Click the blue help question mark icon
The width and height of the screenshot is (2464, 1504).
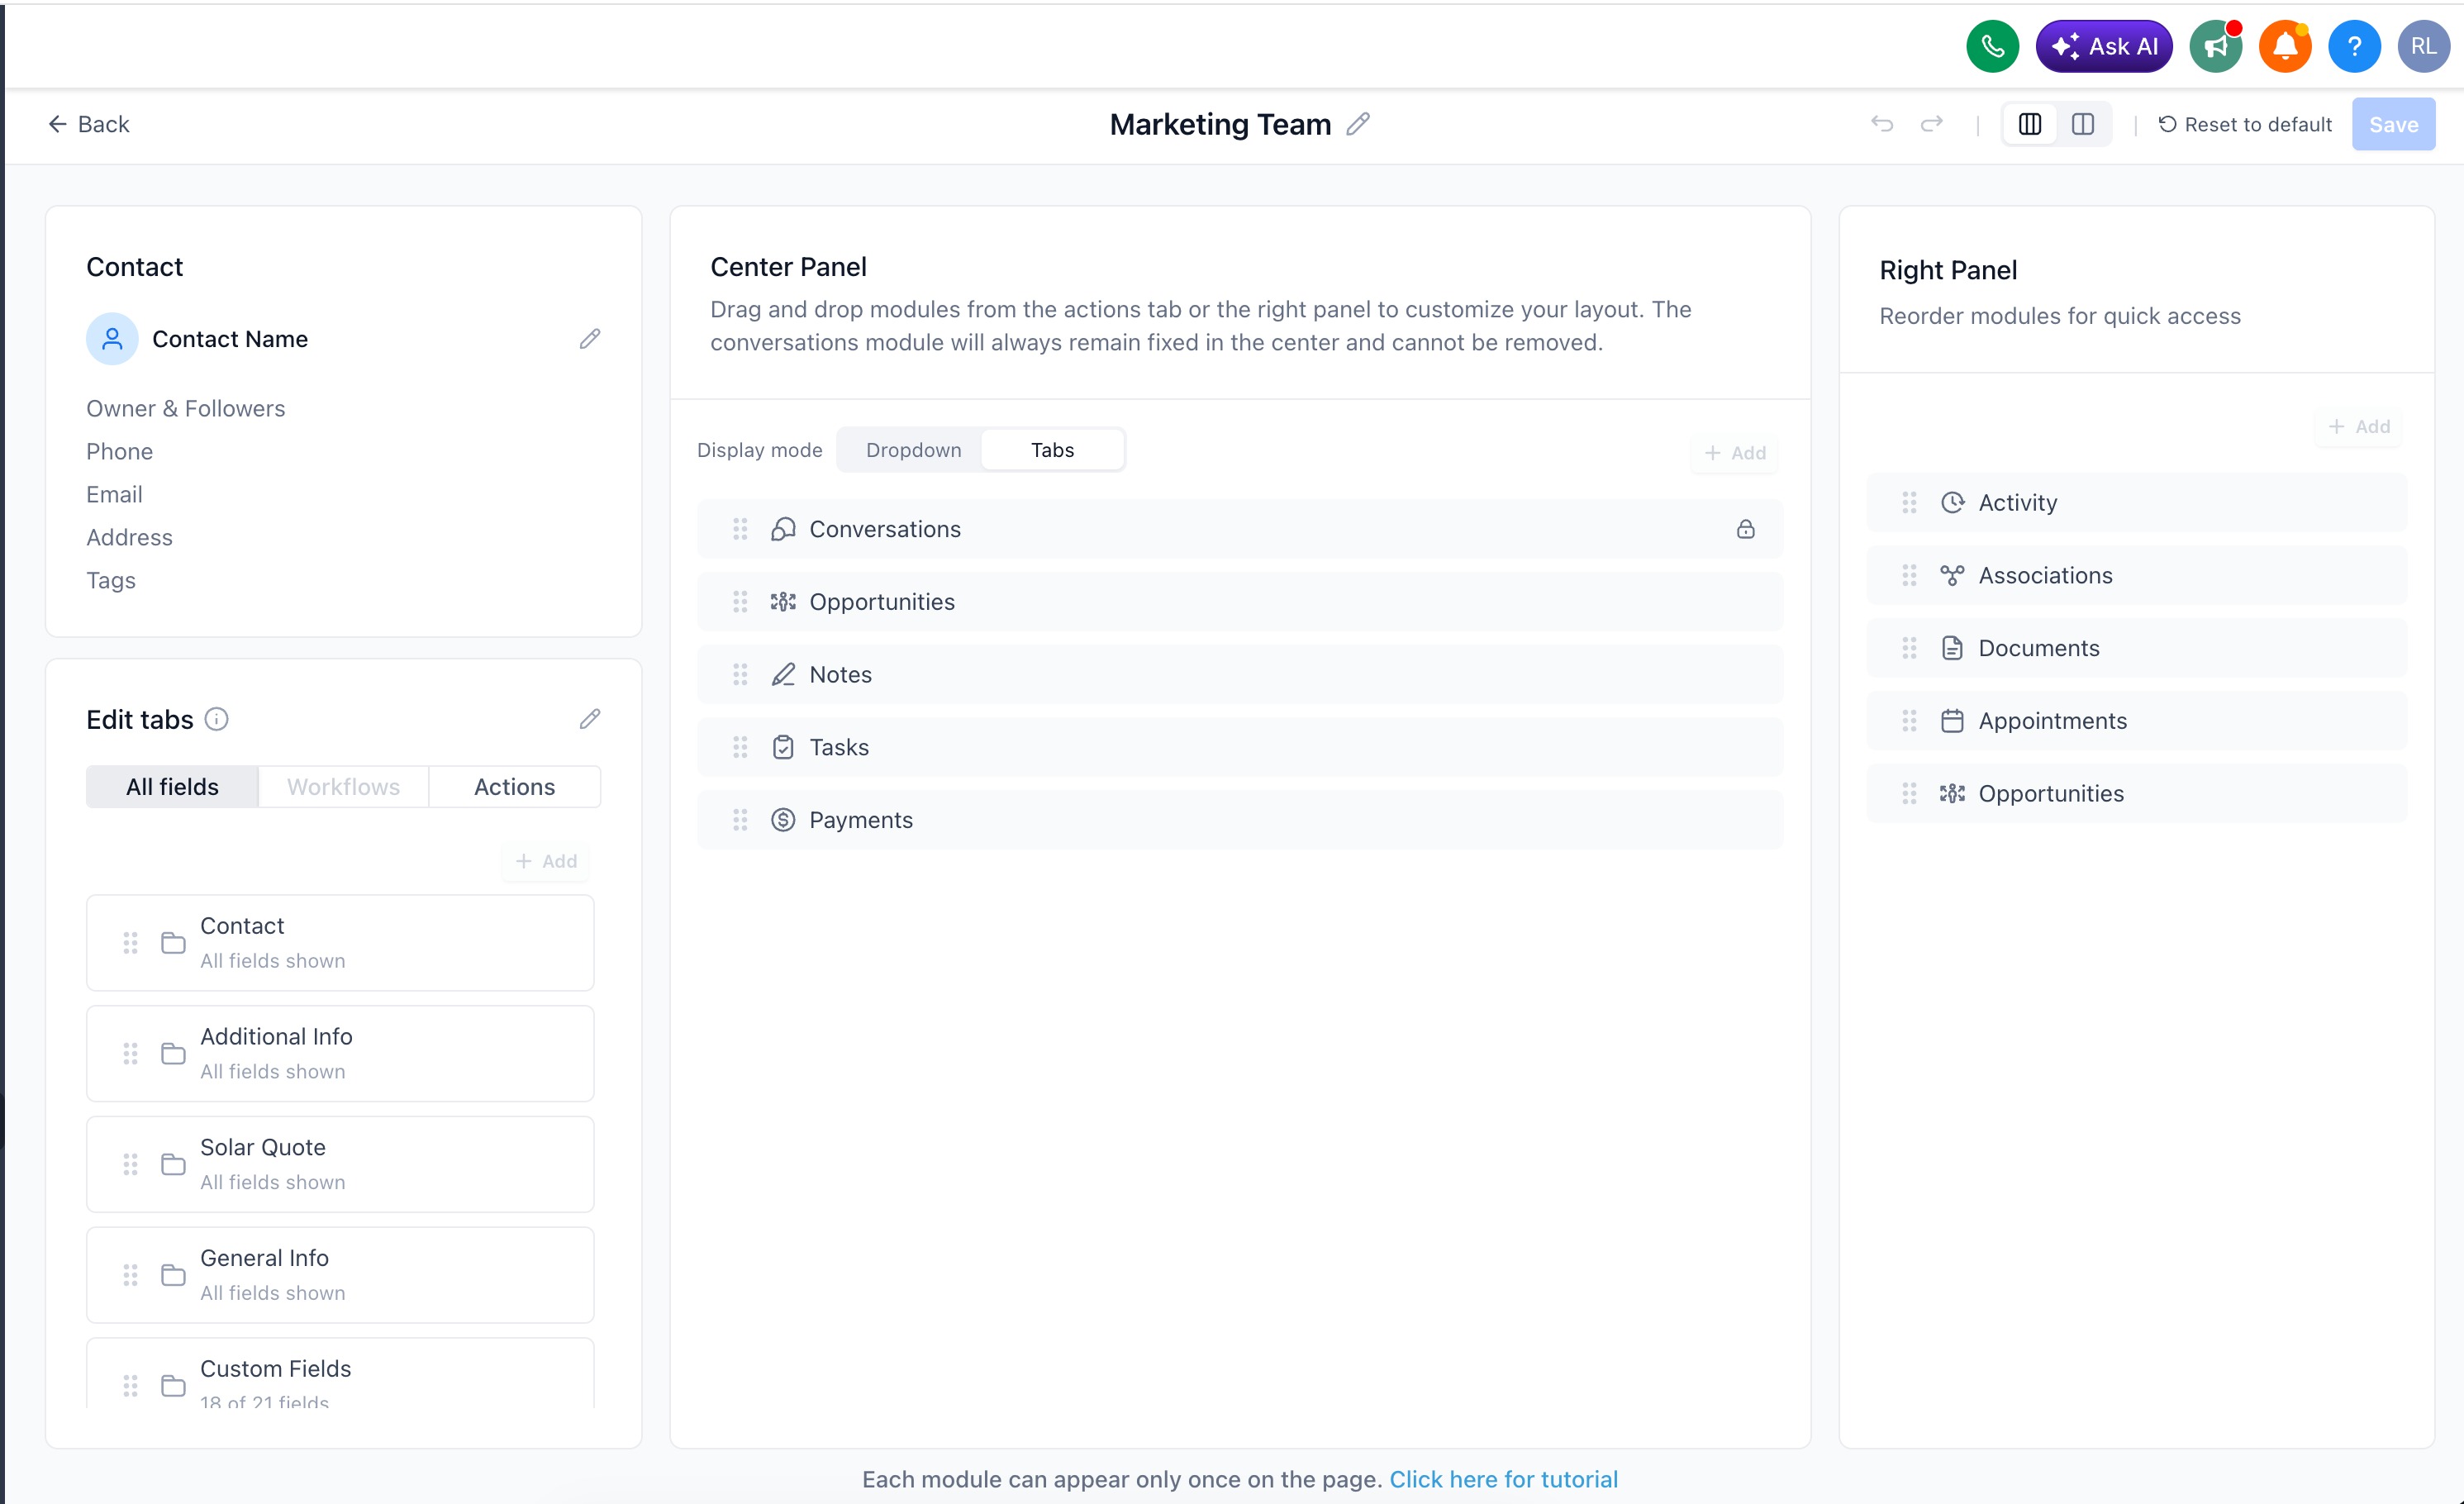coord(2353,46)
